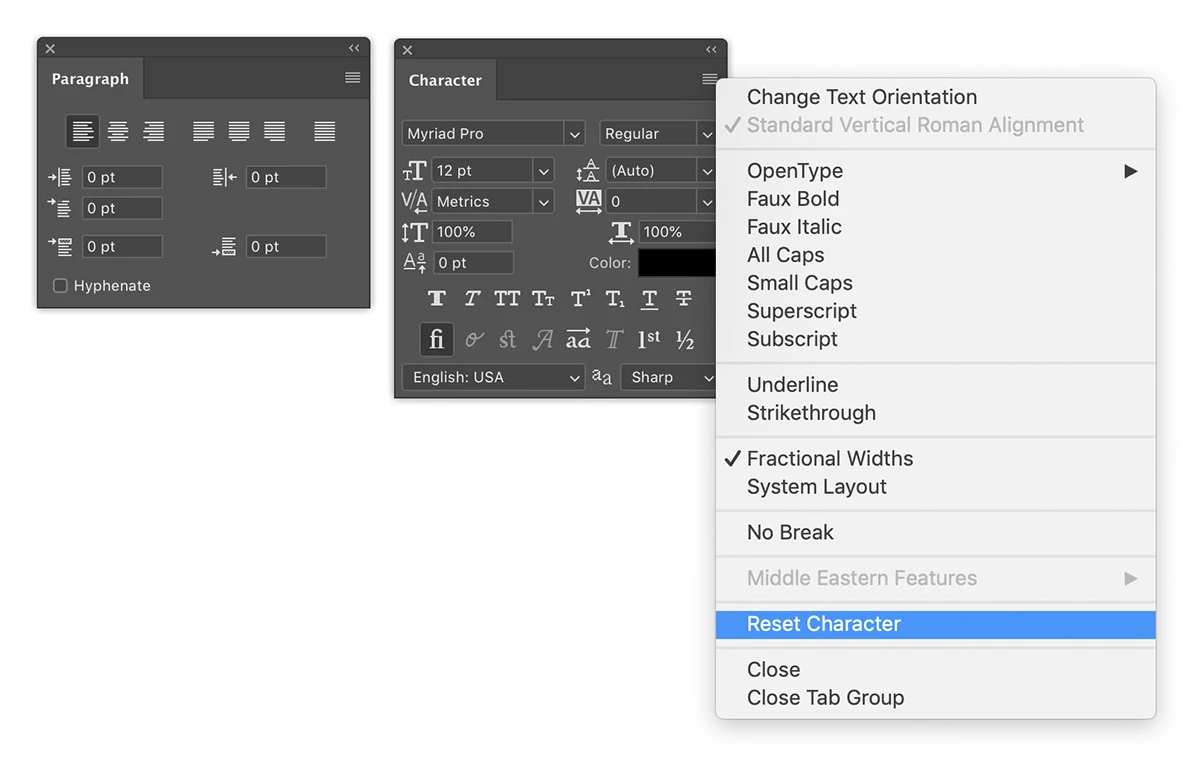Toggle the Superscript button in Character panel
Screen dimensions: 1200x763
[580, 298]
